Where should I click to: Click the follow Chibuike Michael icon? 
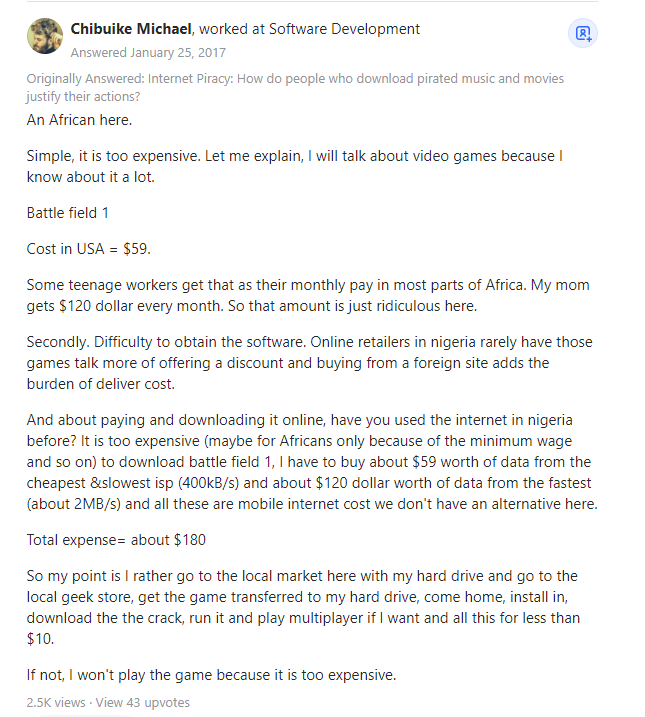(x=582, y=33)
